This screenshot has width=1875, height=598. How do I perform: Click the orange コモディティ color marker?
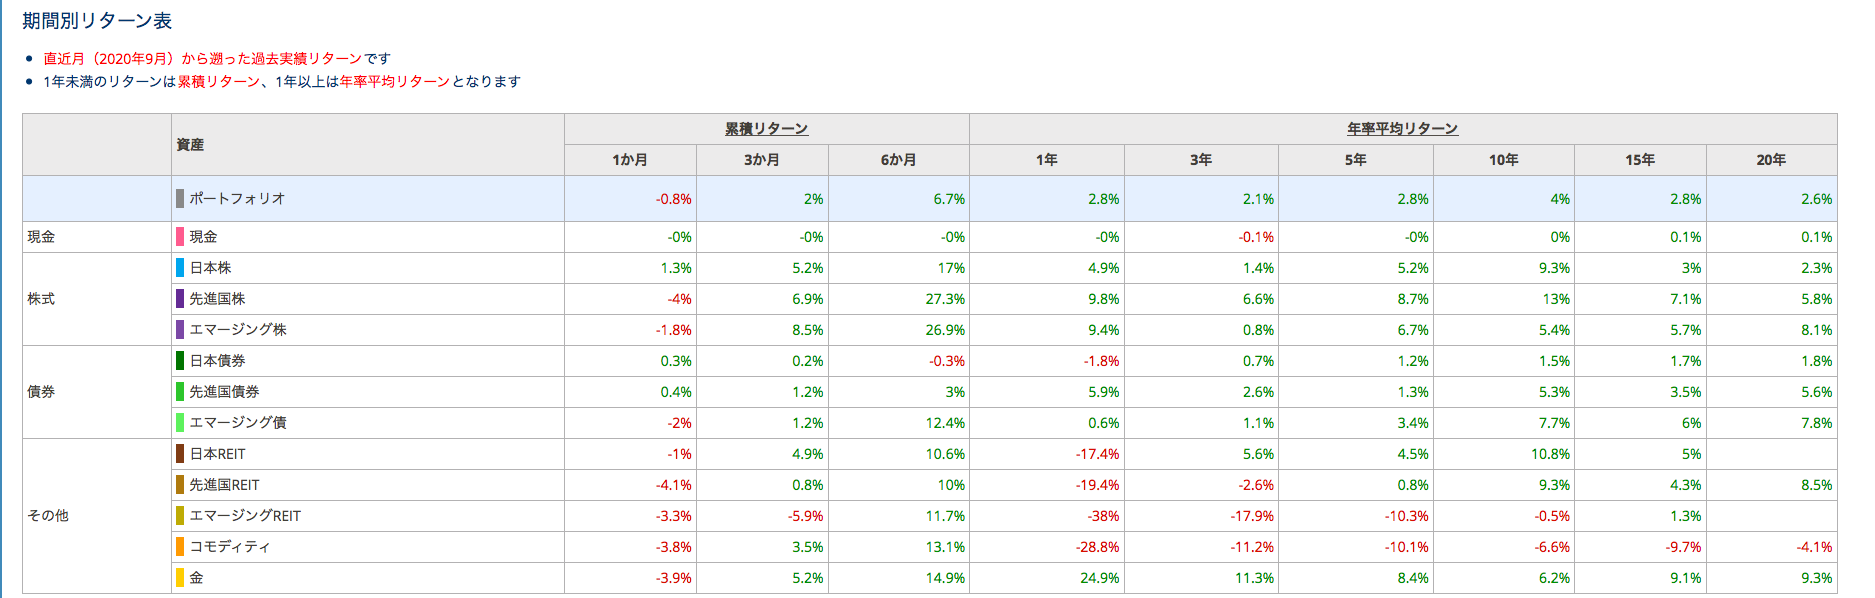click(x=180, y=547)
